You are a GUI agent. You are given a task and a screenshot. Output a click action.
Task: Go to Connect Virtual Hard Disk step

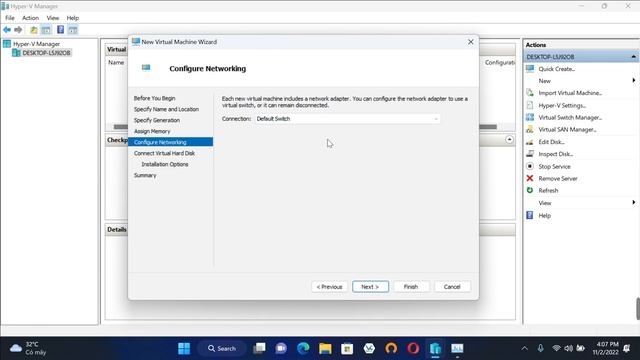coord(164,153)
